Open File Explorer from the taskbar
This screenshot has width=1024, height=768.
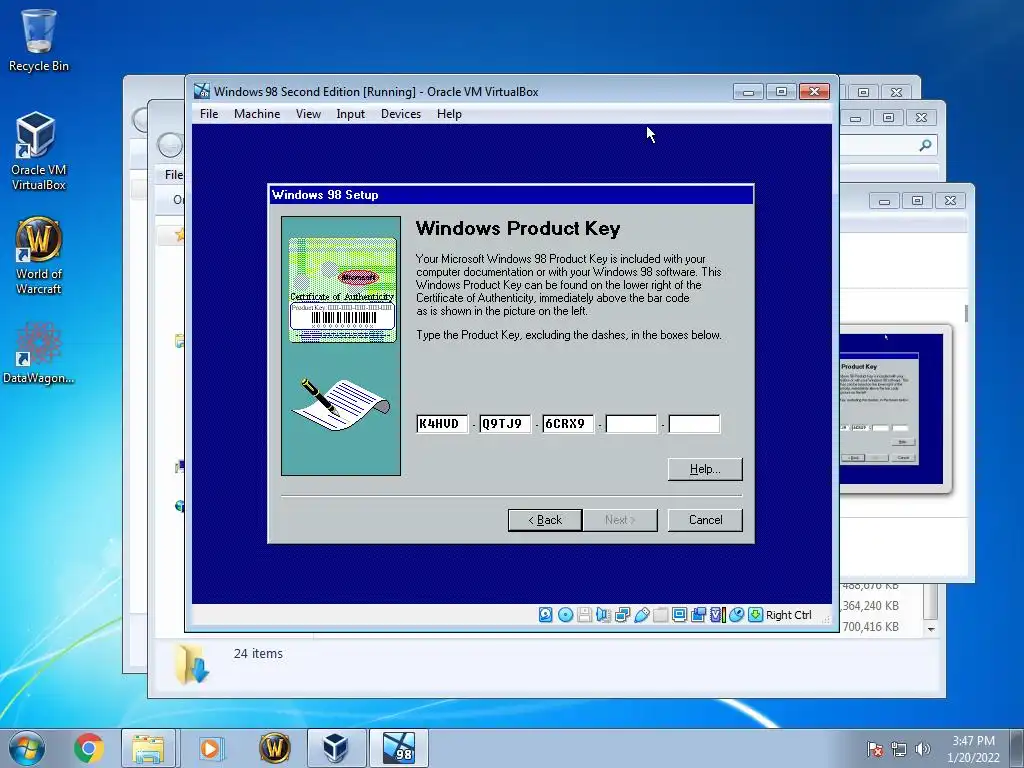pos(148,748)
